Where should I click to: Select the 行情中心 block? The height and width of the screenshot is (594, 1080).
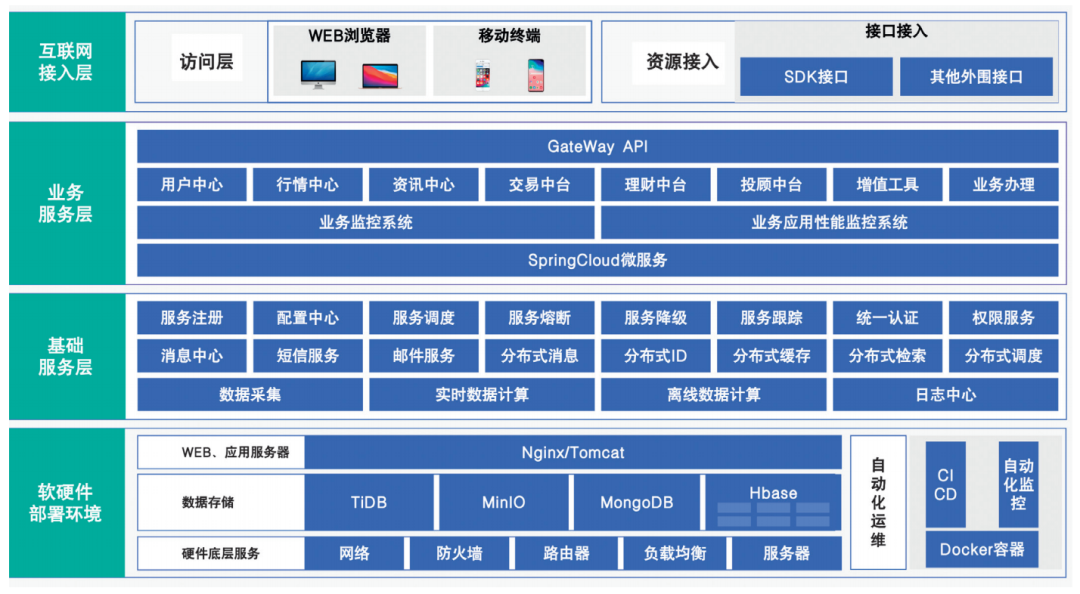pos(307,185)
